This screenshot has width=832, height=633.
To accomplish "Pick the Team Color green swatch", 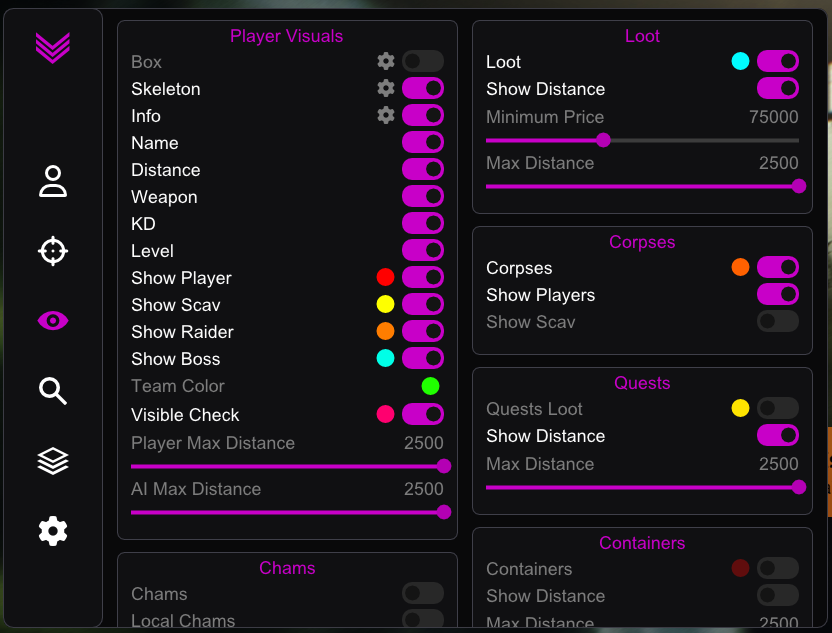I will [x=430, y=386].
